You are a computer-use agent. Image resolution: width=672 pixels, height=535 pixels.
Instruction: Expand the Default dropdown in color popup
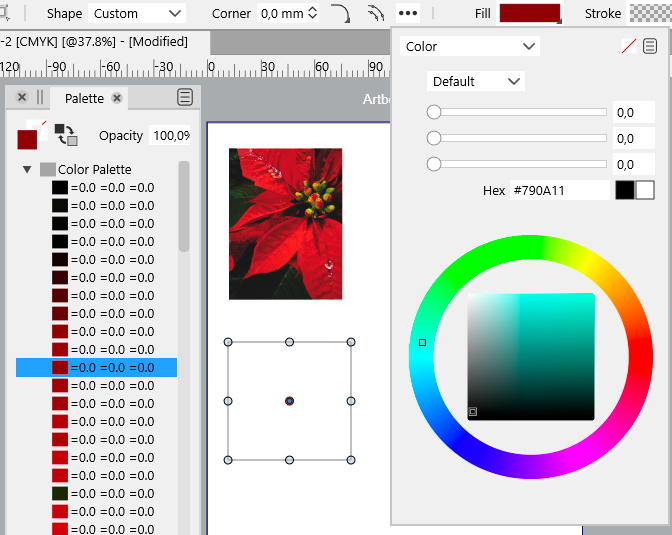476,81
